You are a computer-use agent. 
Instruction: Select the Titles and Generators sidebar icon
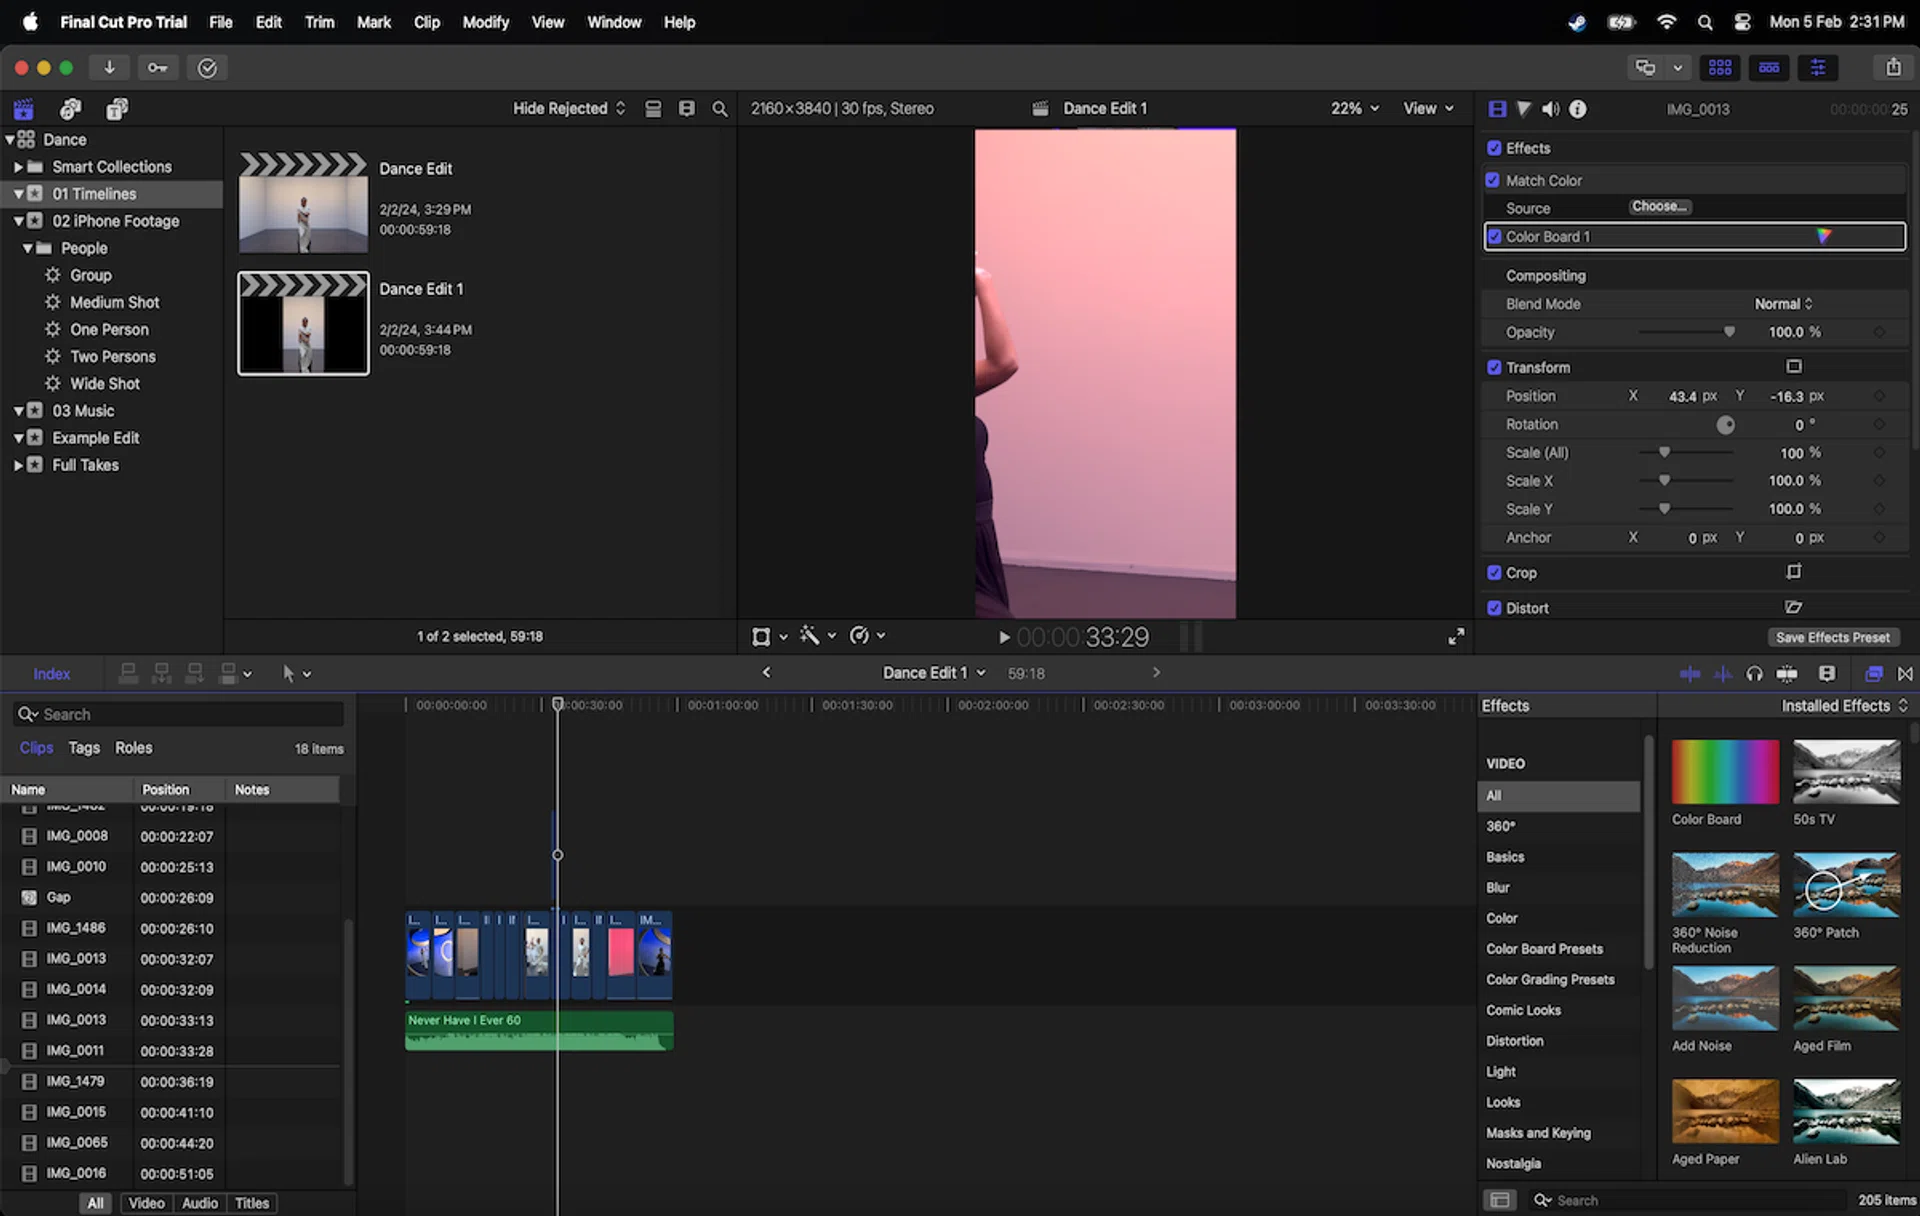(x=116, y=108)
